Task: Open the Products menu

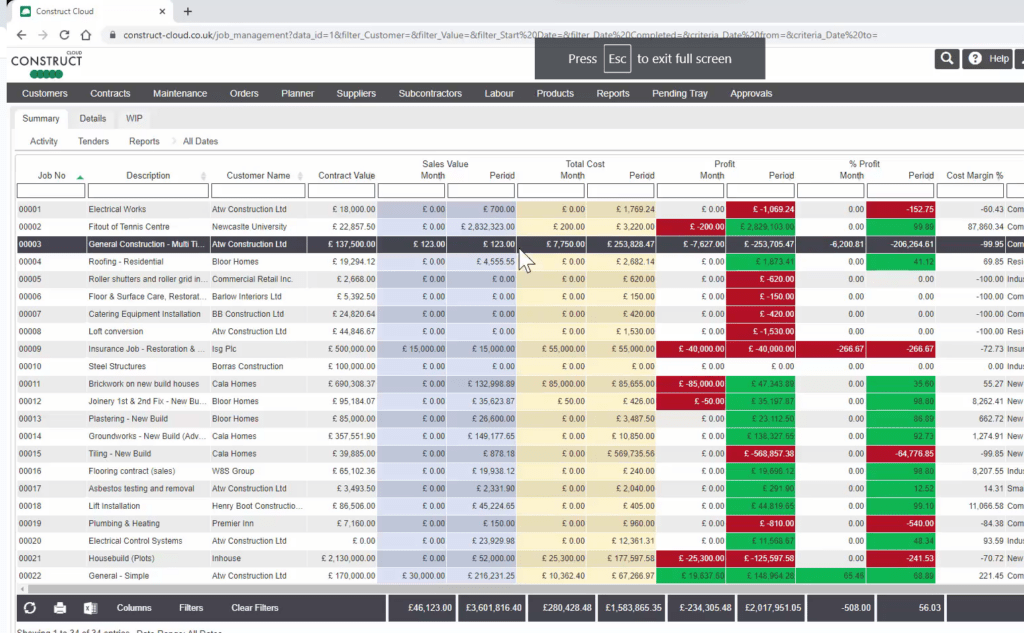Action: [x=555, y=93]
